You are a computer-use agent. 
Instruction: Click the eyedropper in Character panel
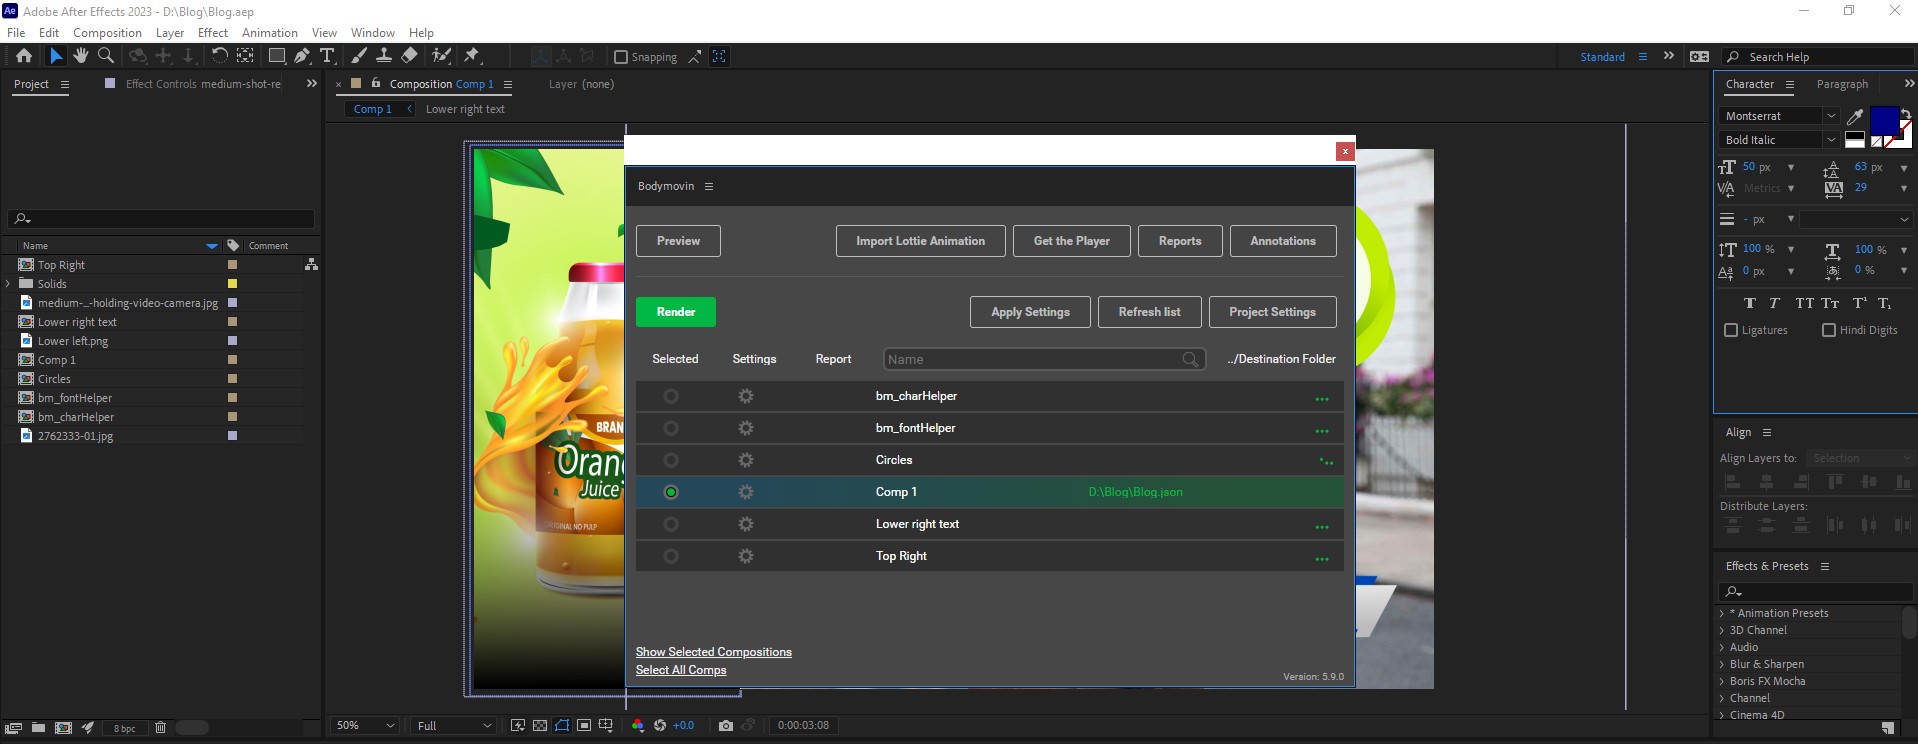click(x=1855, y=117)
